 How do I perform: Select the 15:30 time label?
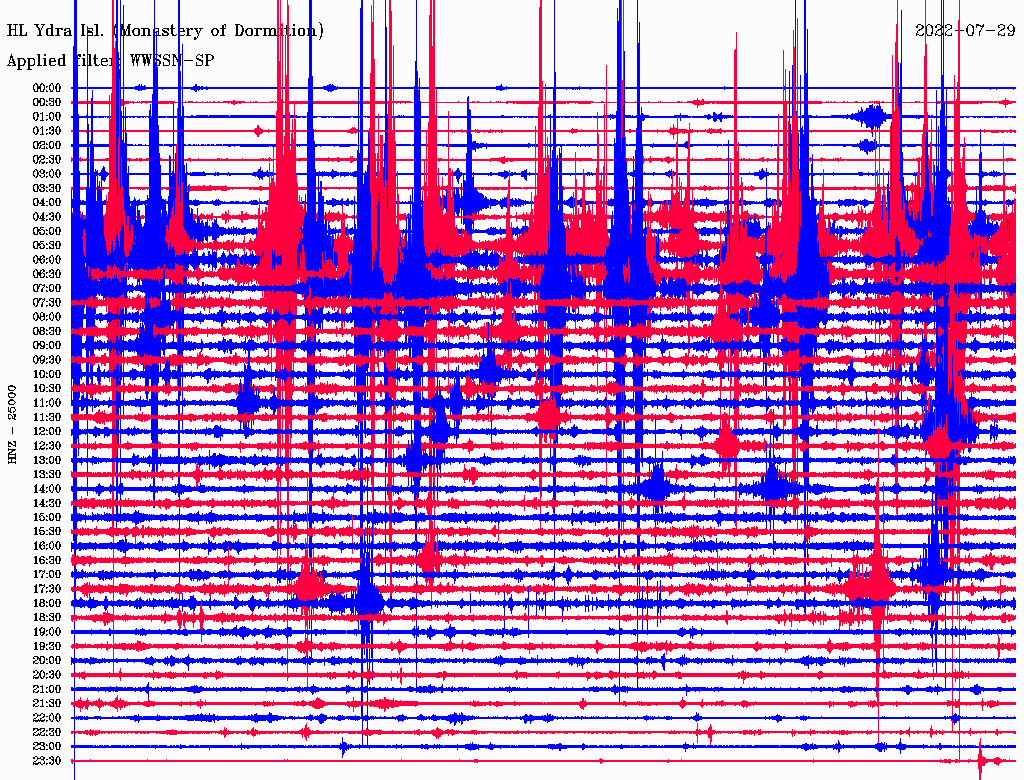click(x=46, y=532)
